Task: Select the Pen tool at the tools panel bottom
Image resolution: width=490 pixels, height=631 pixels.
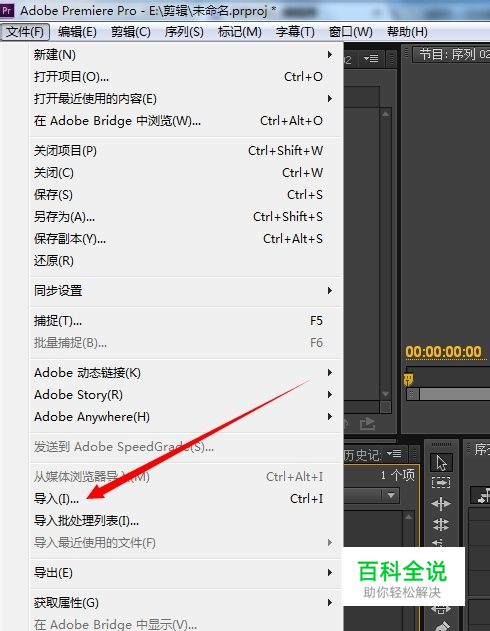Action: pyautogui.click(x=442, y=626)
